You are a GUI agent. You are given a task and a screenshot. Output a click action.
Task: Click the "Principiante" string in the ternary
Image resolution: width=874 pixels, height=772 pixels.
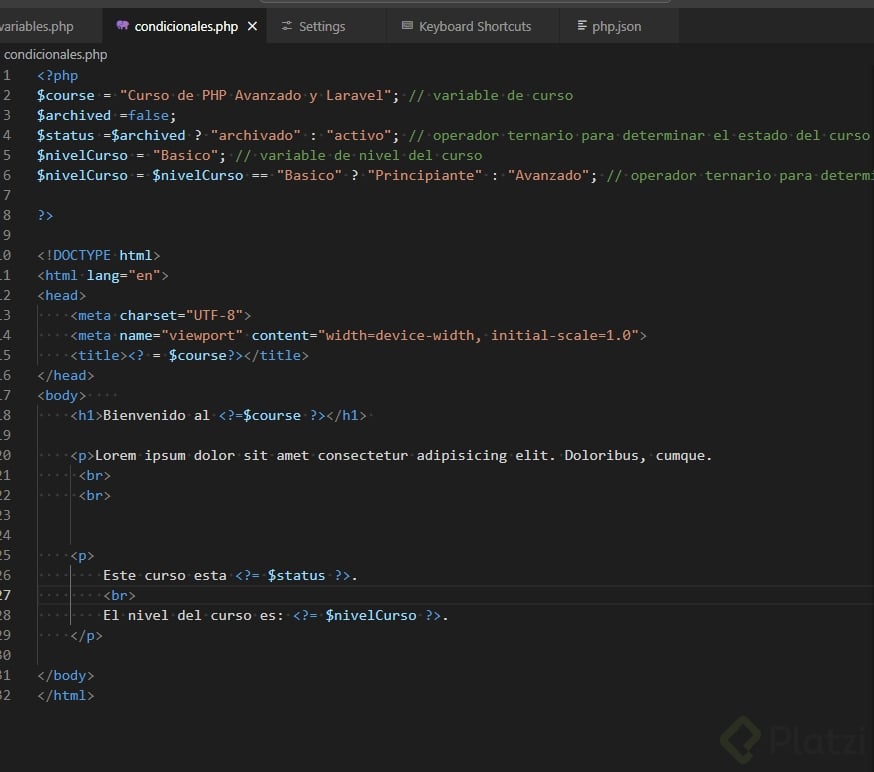(423, 175)
